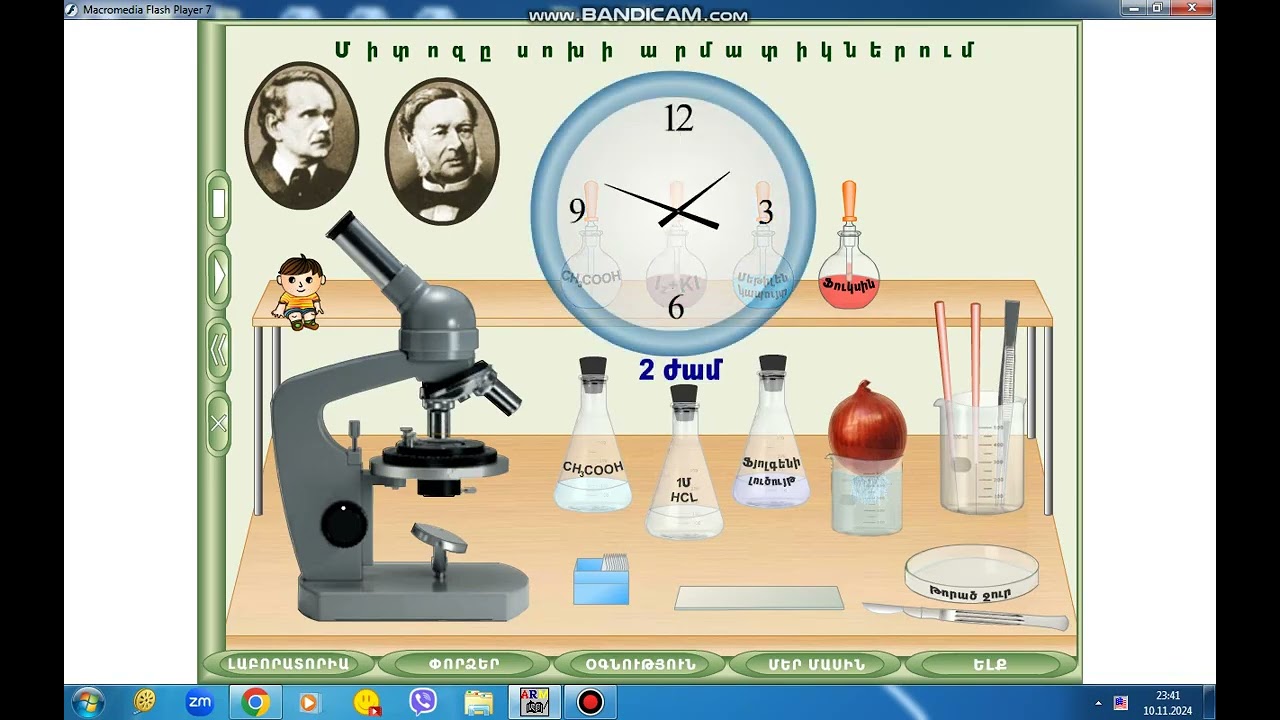Click the language flag in the system tray

click(x=1121, y=703)
